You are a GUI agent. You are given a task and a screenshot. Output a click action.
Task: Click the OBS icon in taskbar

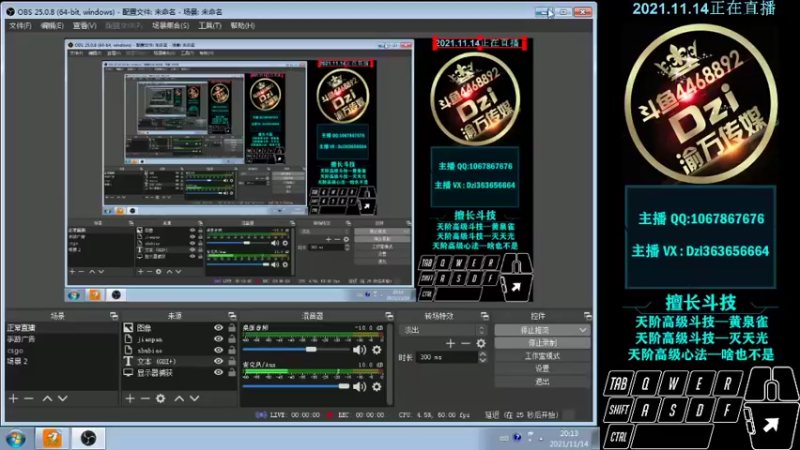88,438
